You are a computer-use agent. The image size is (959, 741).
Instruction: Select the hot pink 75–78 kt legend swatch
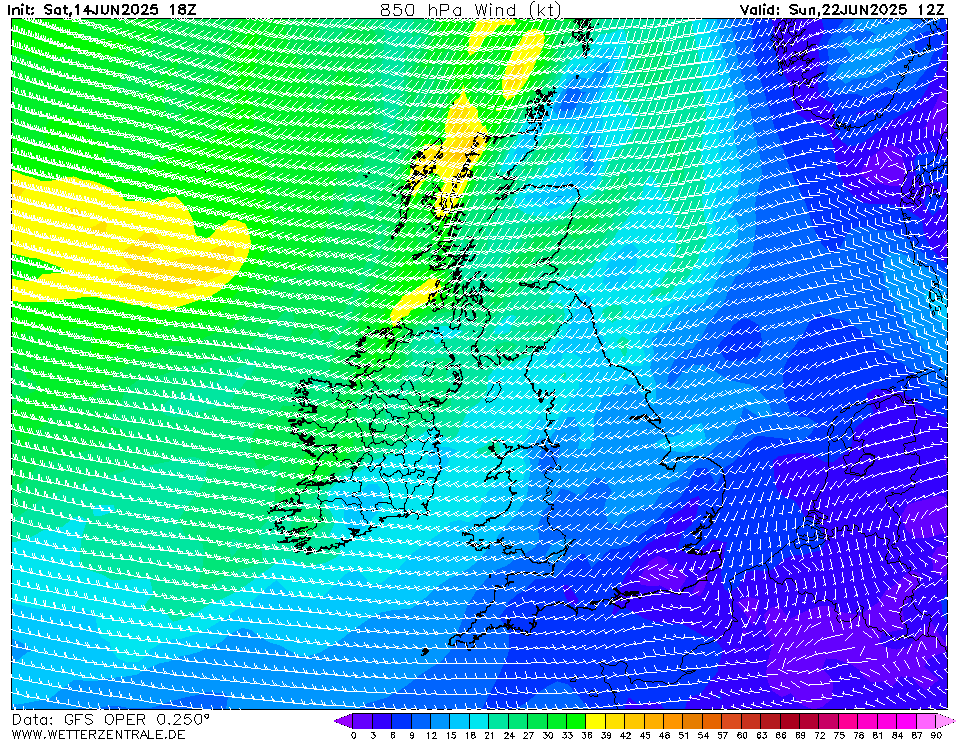(848, 721)
